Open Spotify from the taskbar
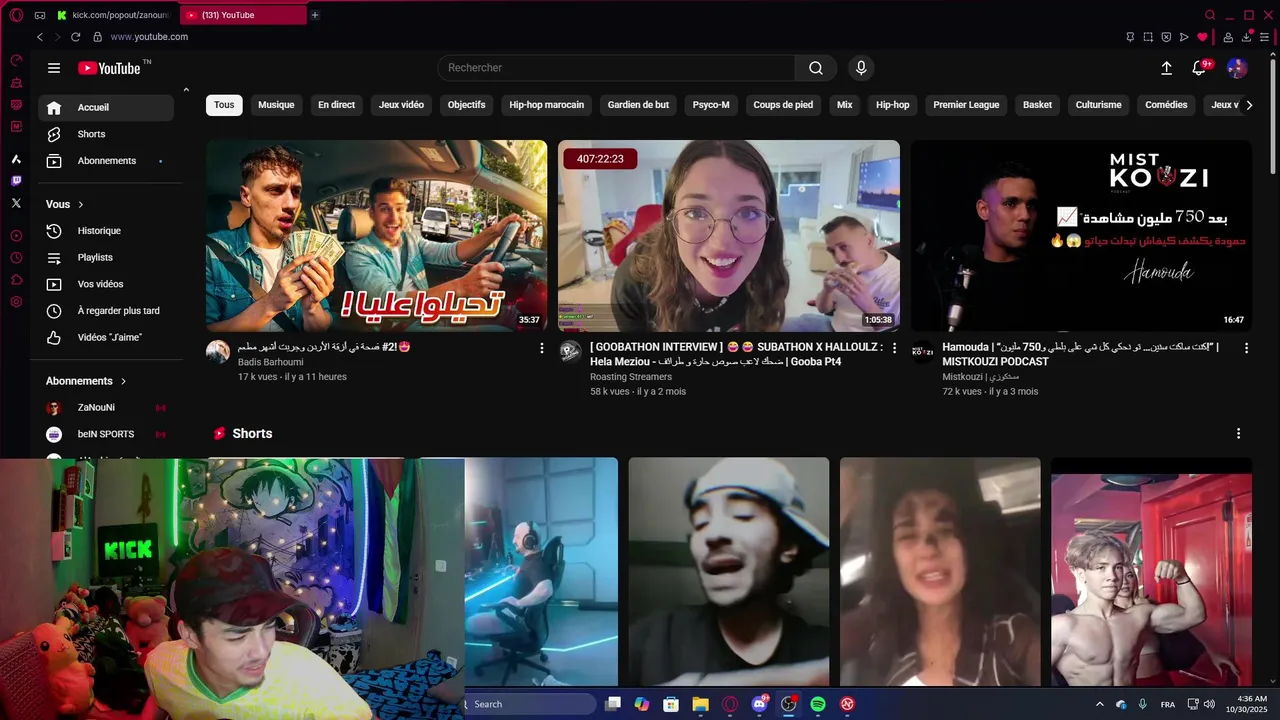Screen dimensions: 1280x720 pos(818,704)
